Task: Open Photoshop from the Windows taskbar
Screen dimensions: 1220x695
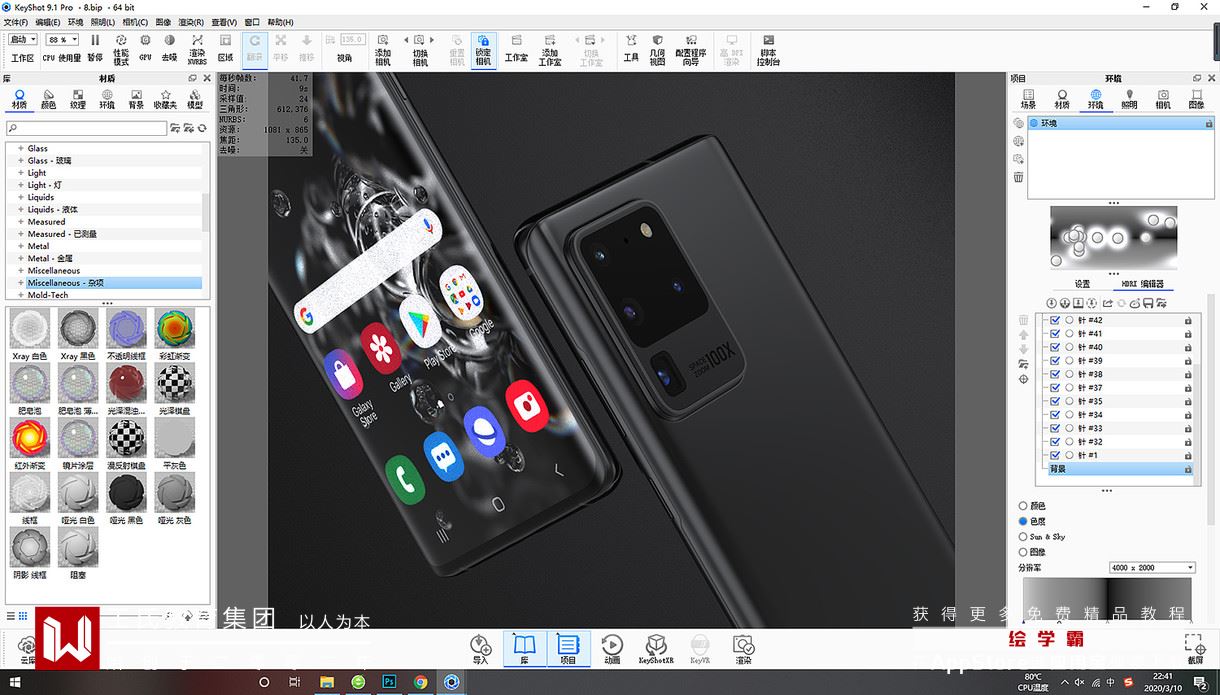Action: click(389, 682)
